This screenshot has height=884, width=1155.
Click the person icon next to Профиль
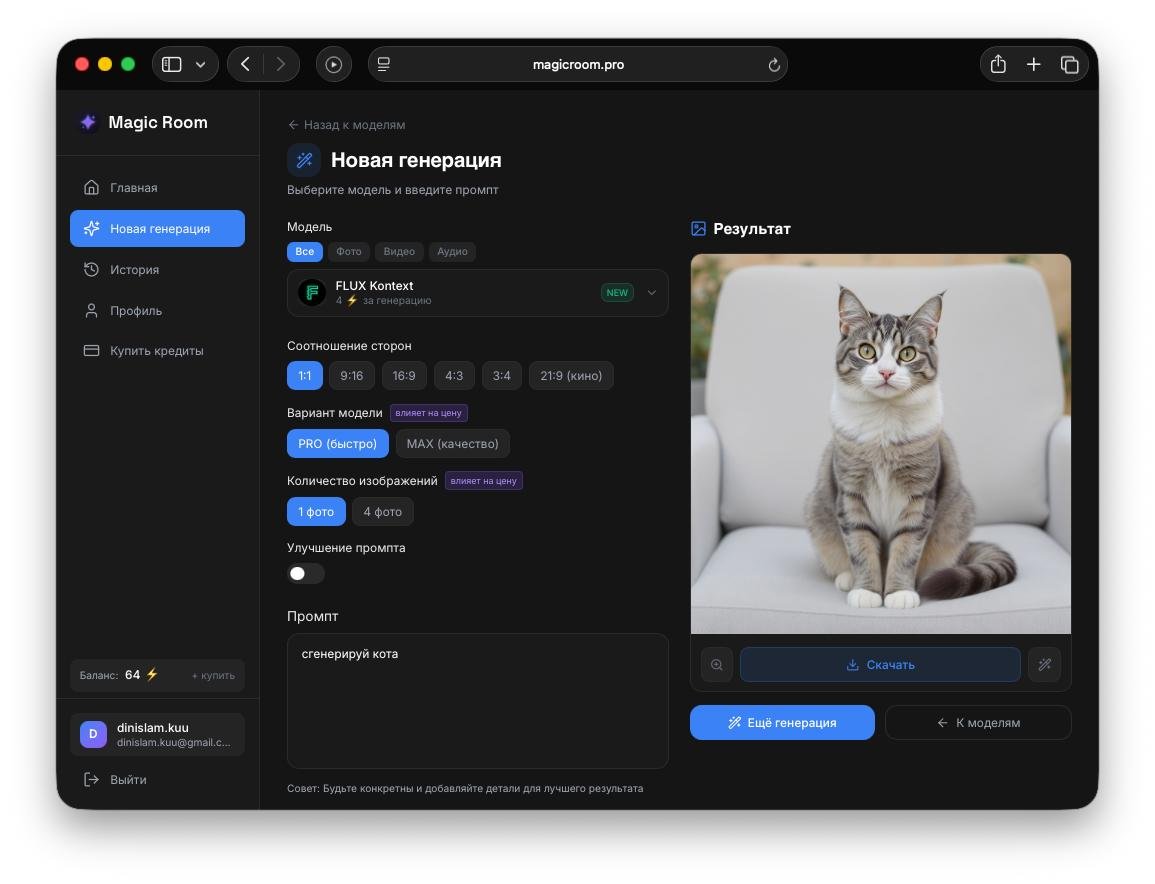pyautogui.click(x=91, y=310)
